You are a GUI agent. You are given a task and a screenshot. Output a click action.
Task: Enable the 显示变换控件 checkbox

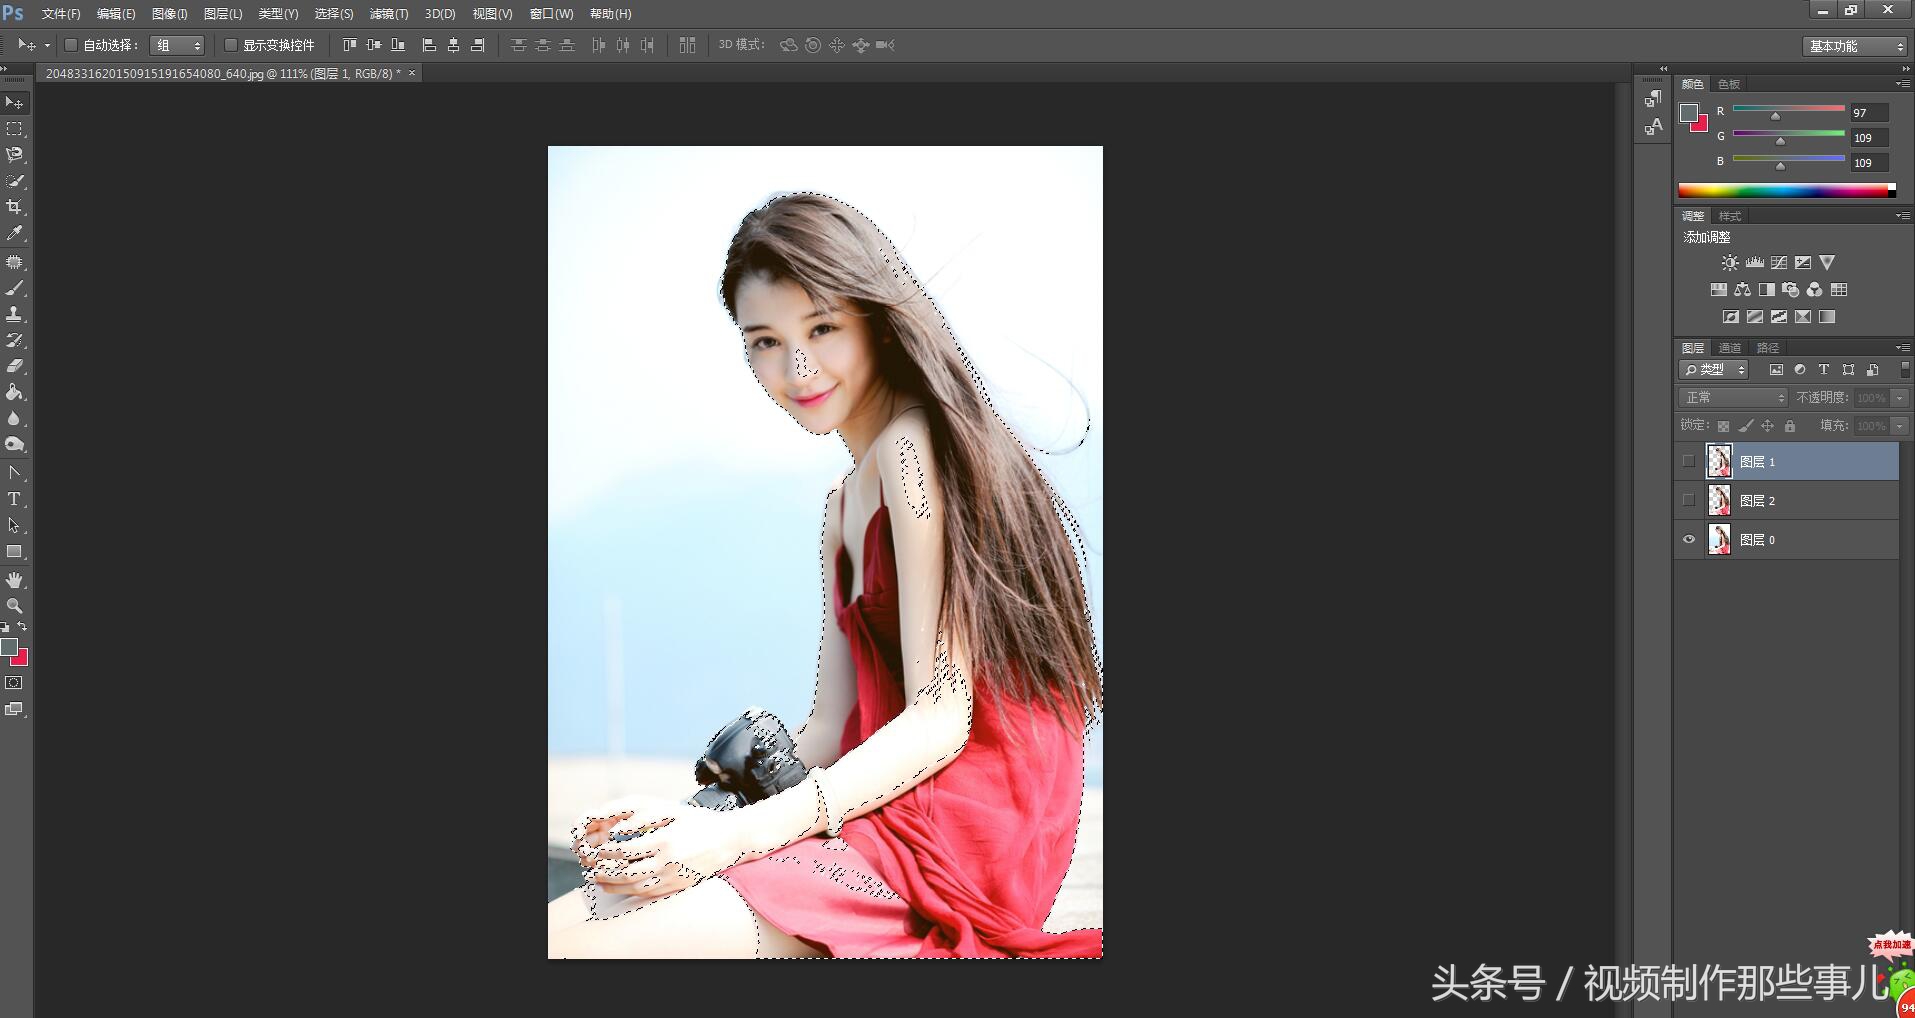click(231, 45)
